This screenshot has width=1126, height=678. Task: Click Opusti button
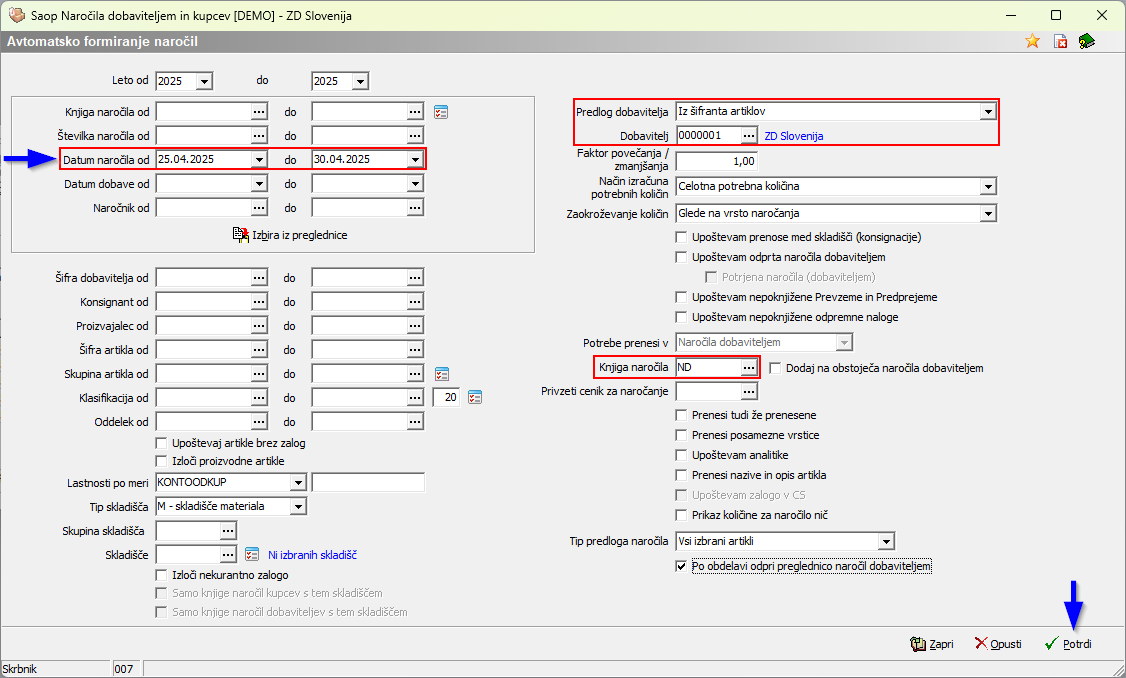coord(998,644)
